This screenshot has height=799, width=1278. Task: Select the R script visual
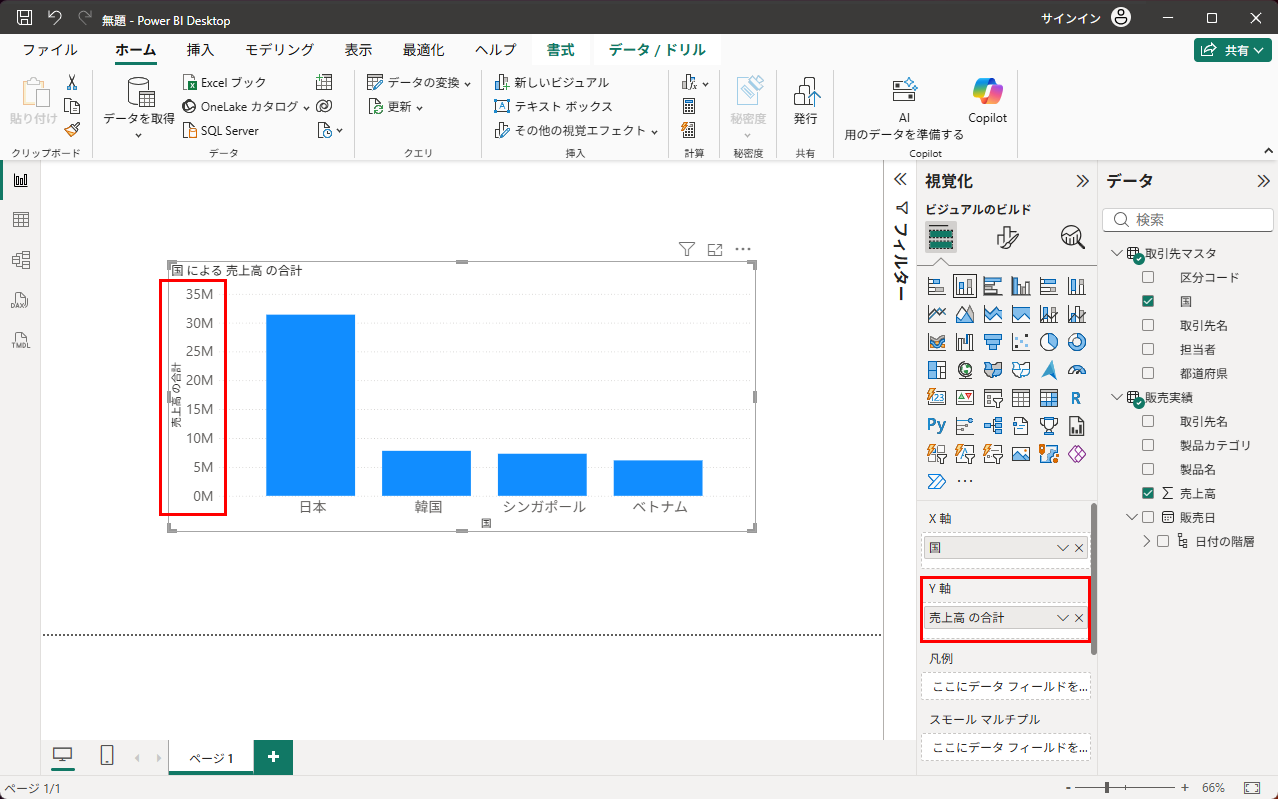pos(1077,398)
